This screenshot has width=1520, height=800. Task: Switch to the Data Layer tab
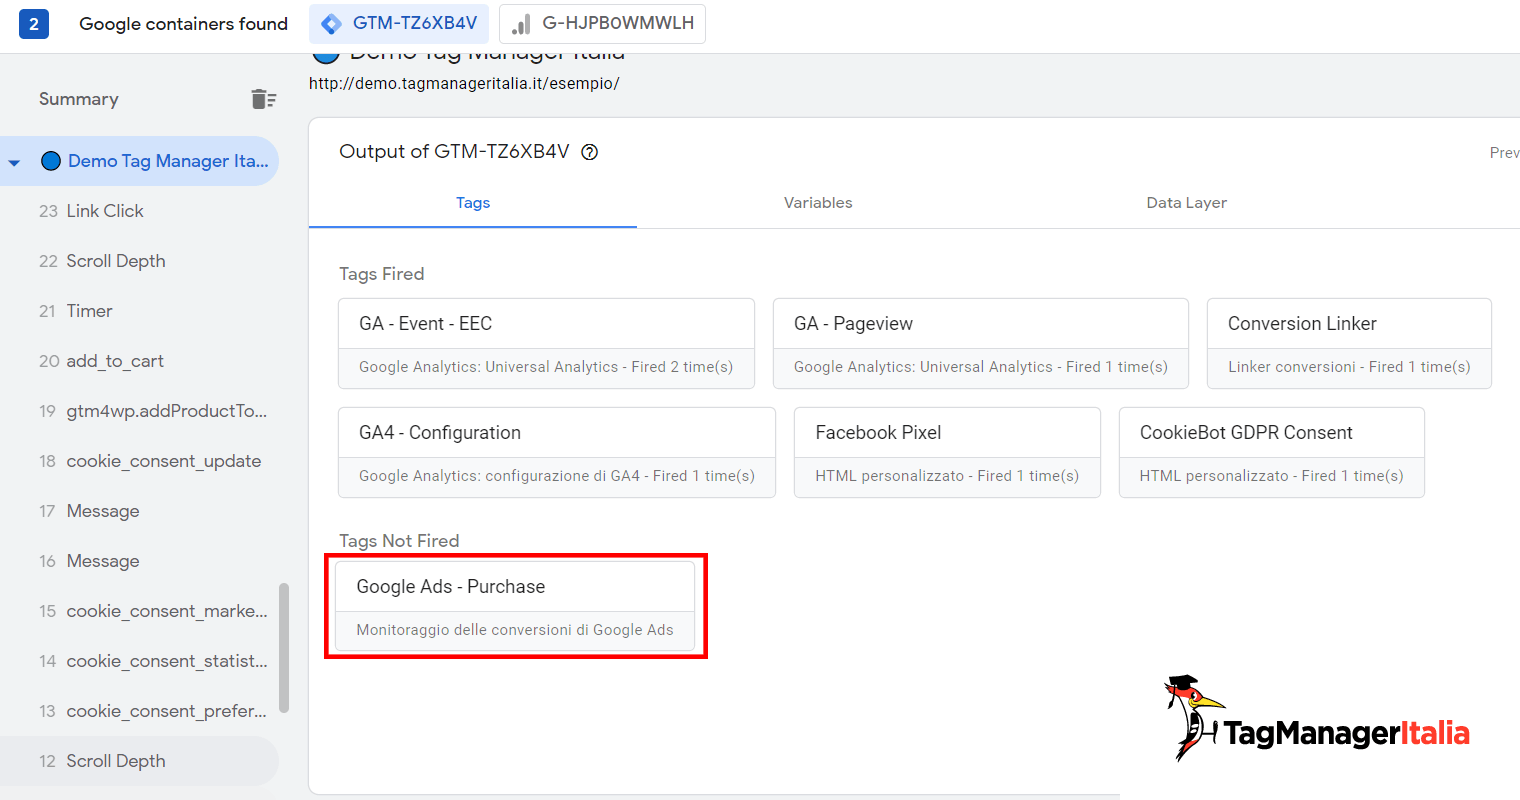tap(1186, 203)
